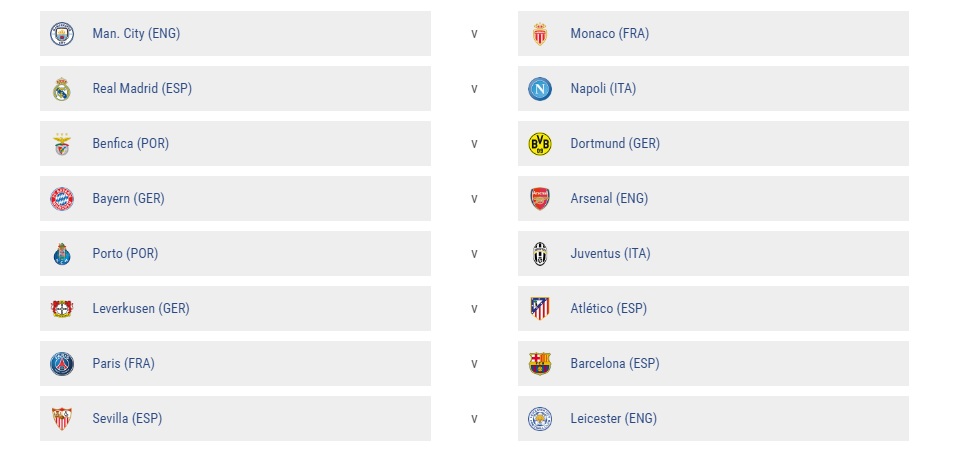Open the Real Madrid (ESP) team link
The height and width of the screenshot is (462, 976).
click(x=142, y=89)
